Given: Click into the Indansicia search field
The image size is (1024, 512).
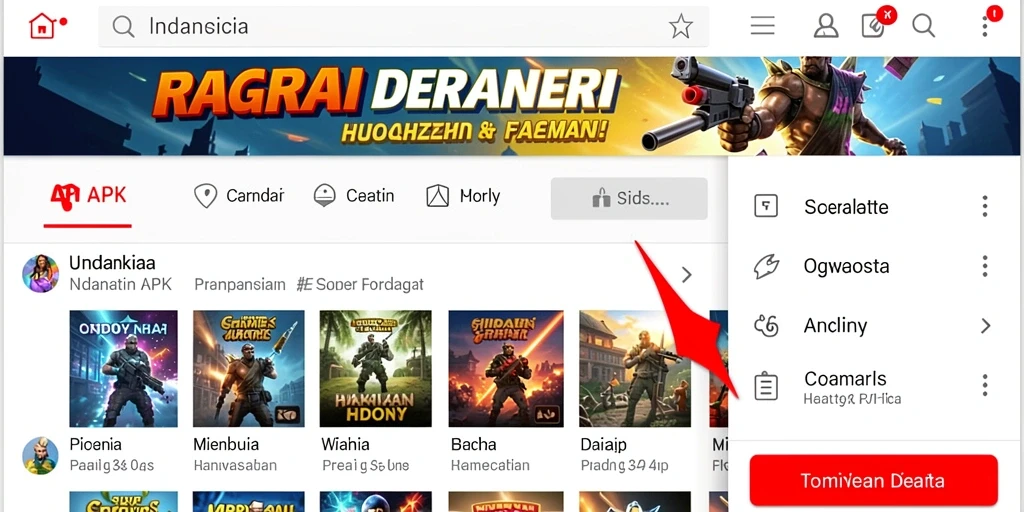Looking at the screenshot, I should pos(403,26).
